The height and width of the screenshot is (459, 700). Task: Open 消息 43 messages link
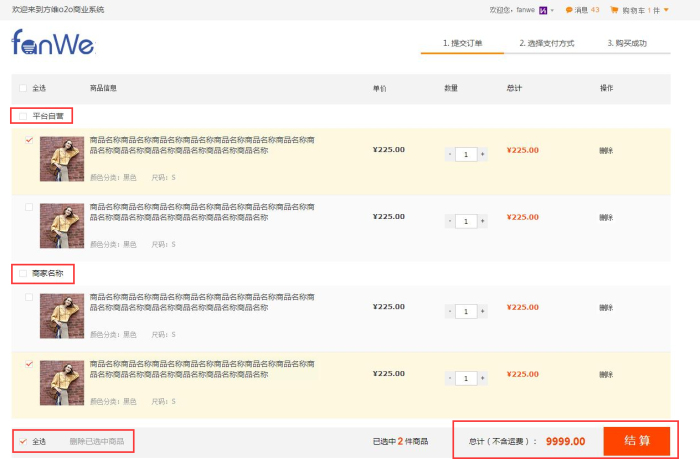tap(583, 10)
